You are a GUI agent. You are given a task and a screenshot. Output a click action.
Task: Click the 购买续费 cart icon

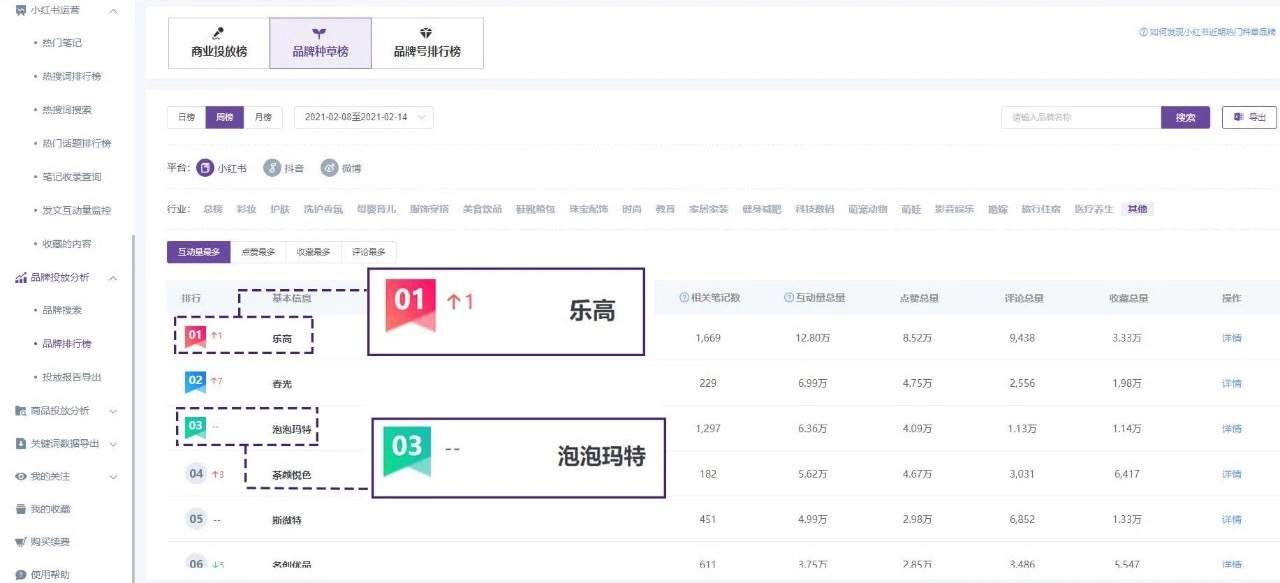21,542
